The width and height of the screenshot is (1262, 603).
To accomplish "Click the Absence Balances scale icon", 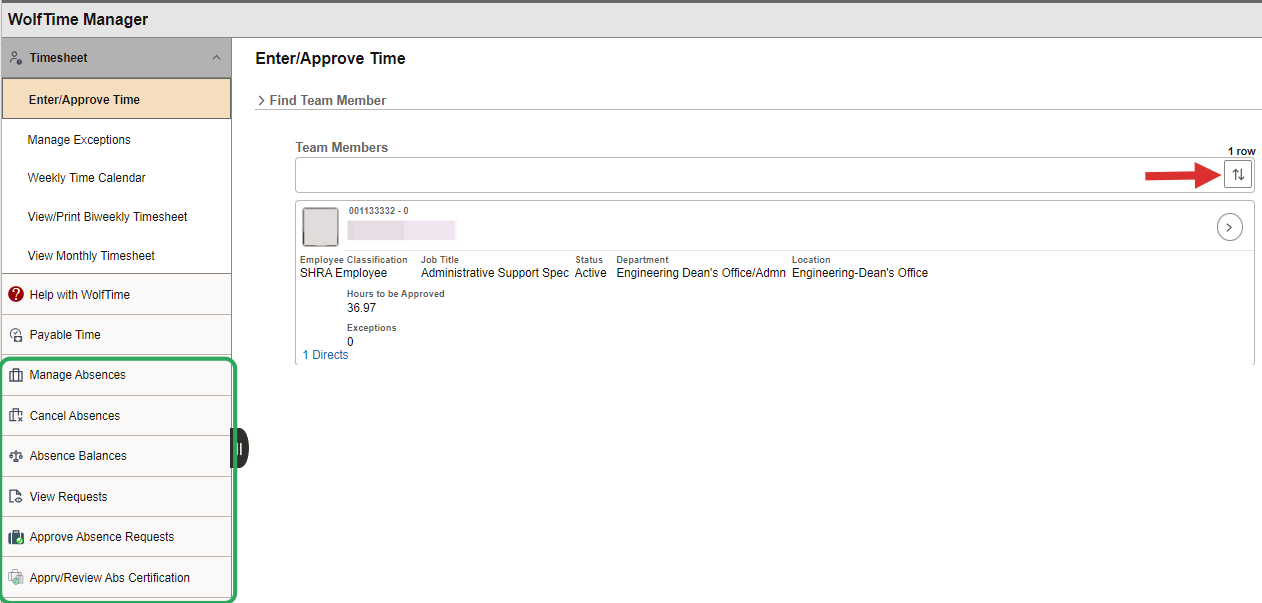I will 16,456.
